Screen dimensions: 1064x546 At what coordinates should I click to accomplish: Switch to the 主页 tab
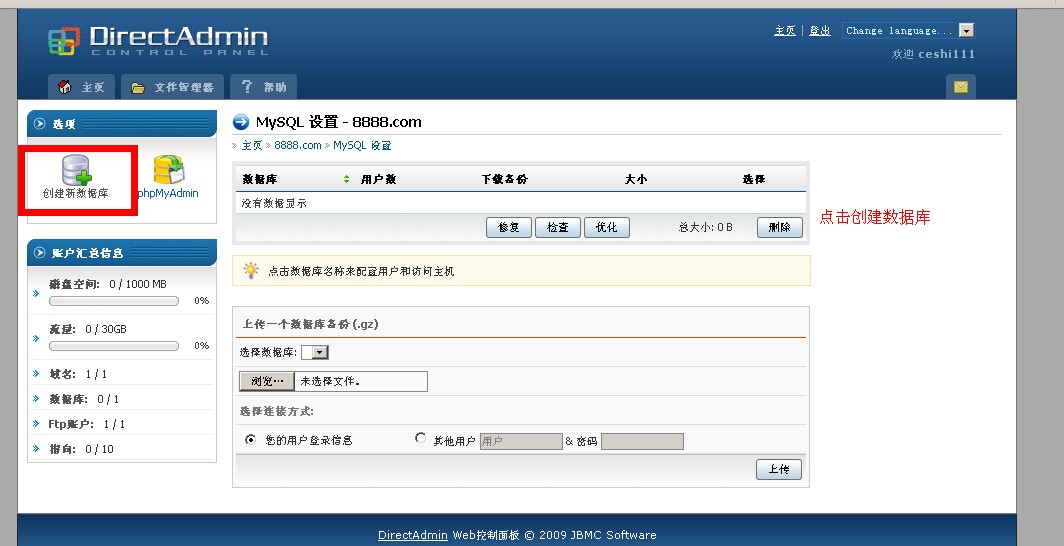(x=81, y=87)
